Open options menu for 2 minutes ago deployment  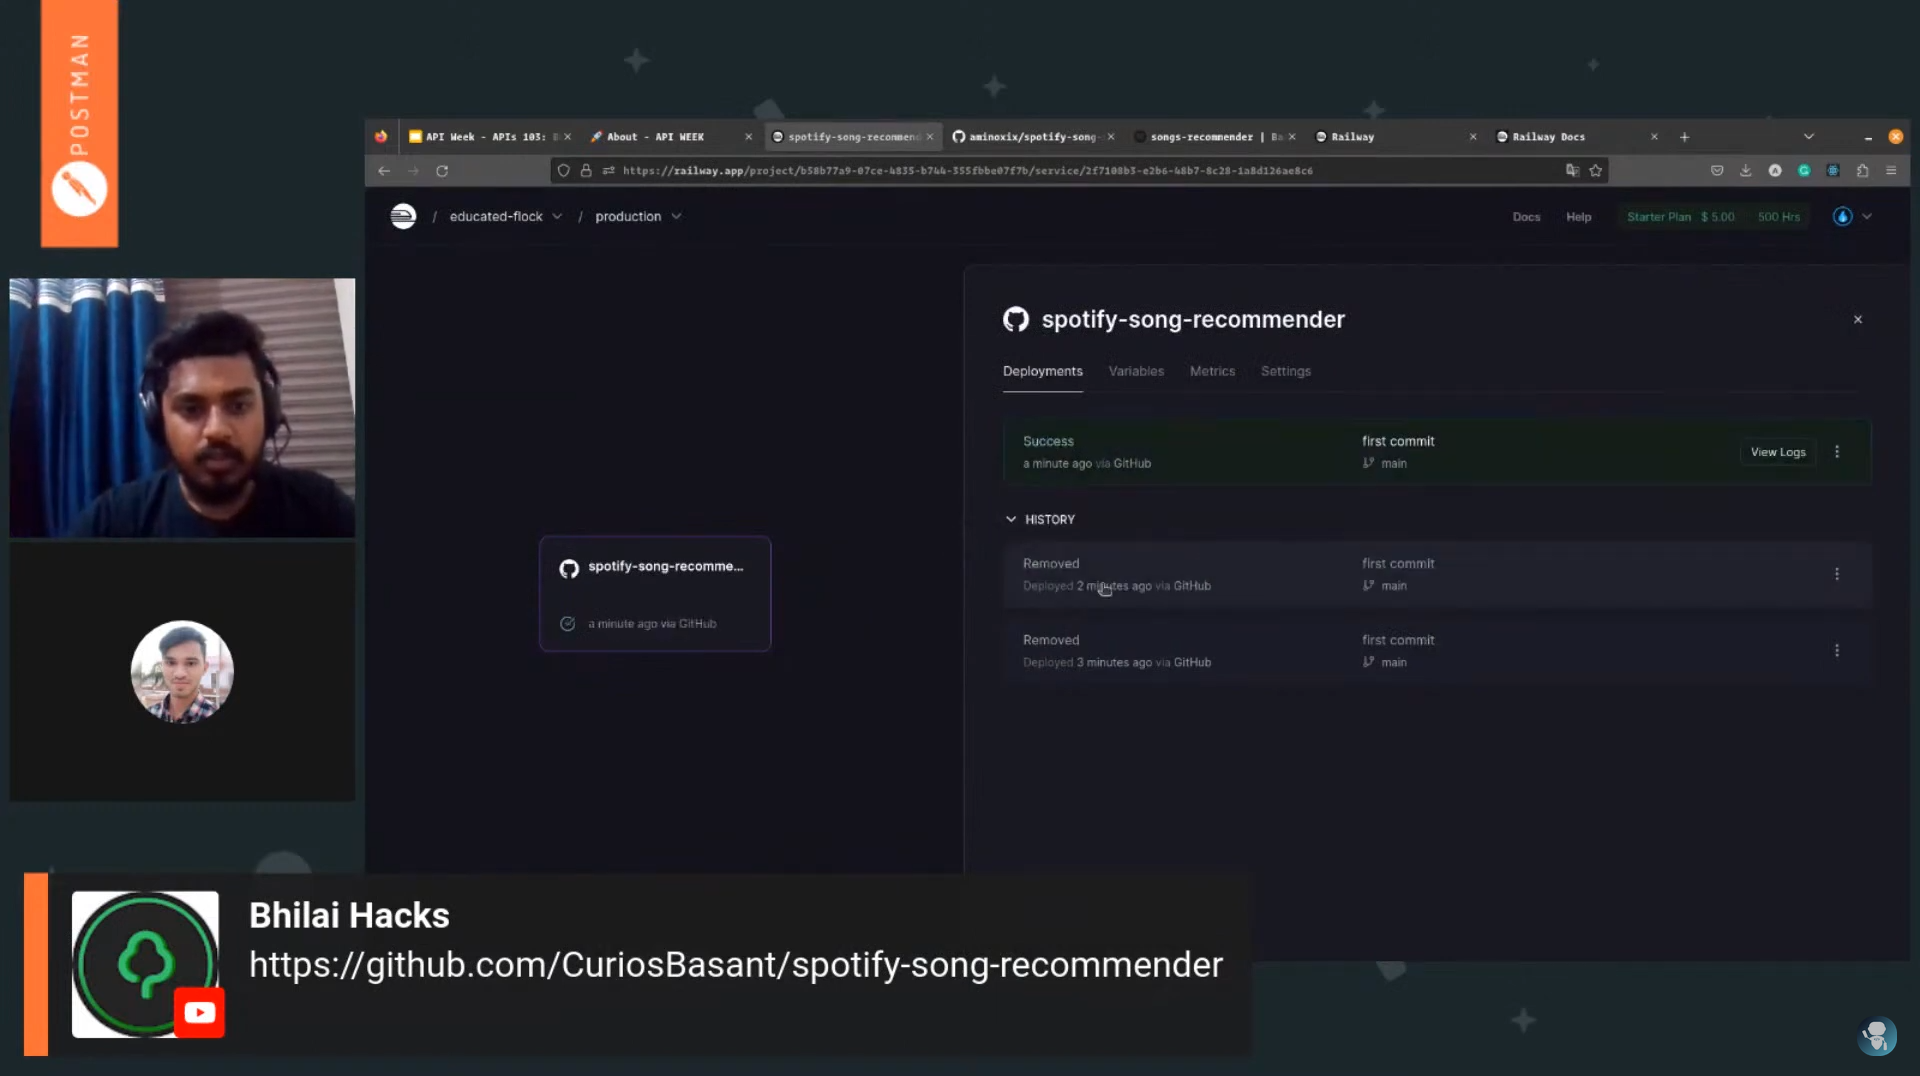click(x=1837, y=574)
